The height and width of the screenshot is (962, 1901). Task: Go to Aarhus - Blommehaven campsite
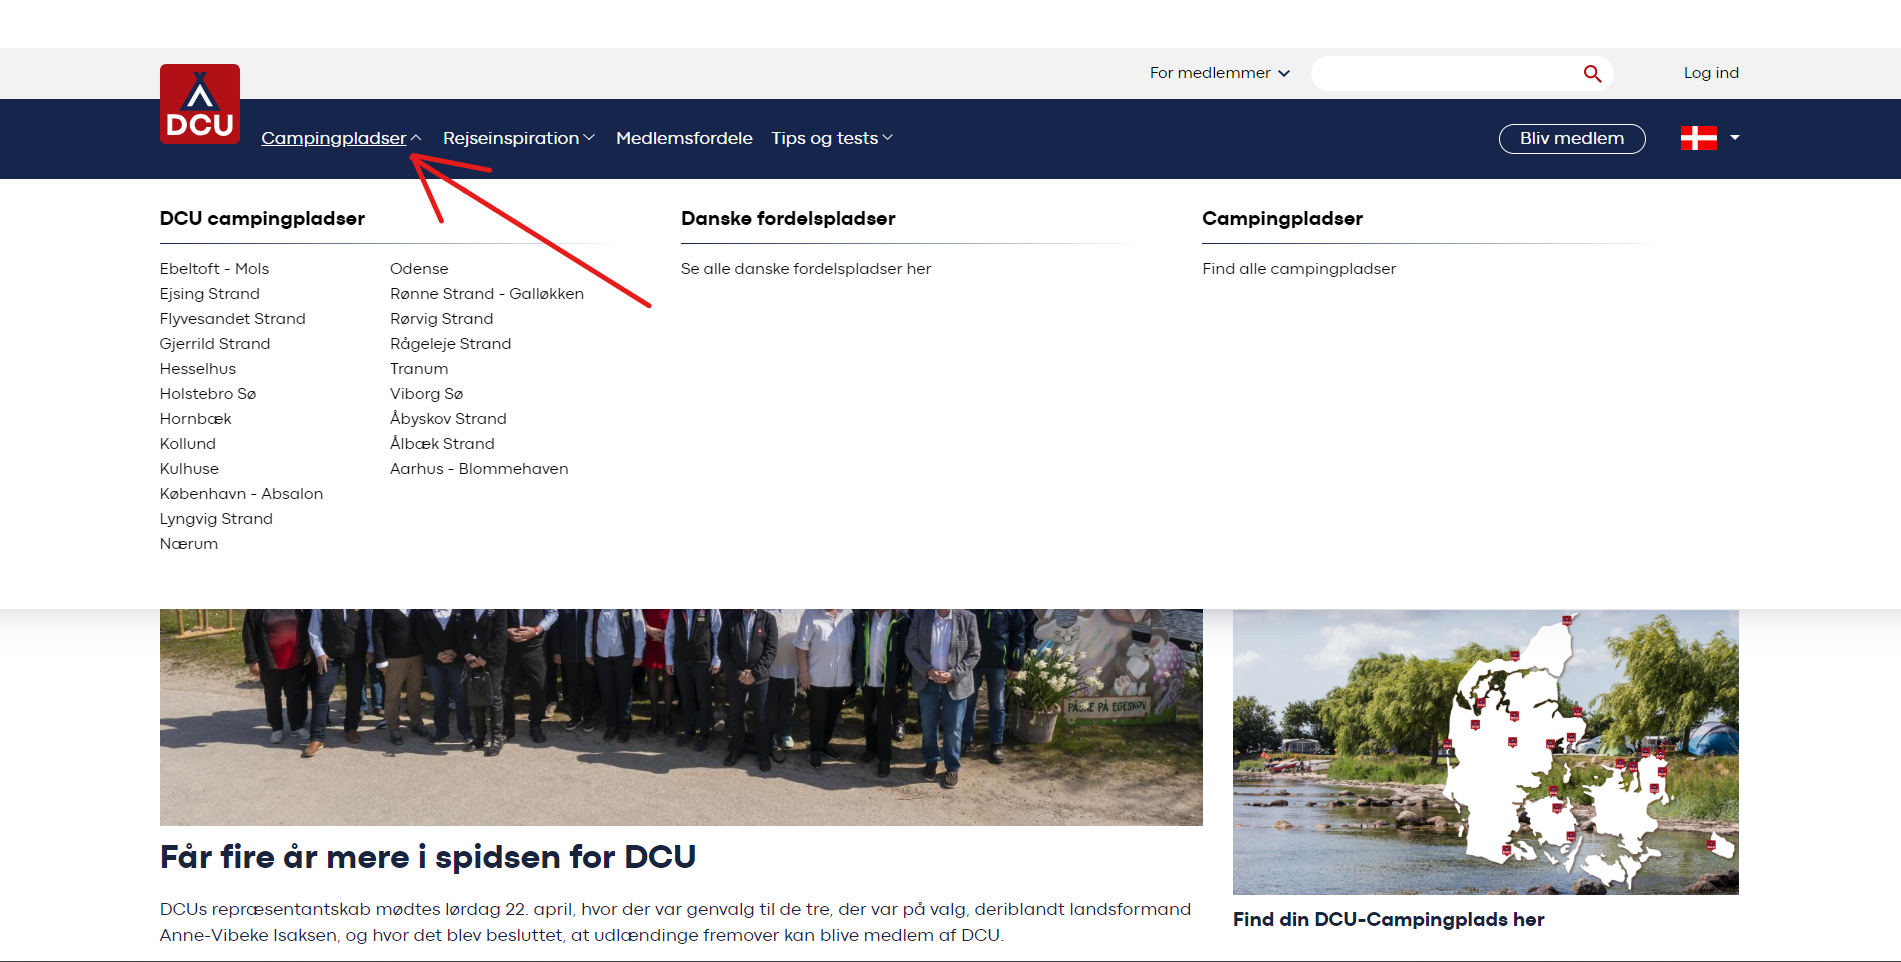pyautogui.click(x=479, y=469)
